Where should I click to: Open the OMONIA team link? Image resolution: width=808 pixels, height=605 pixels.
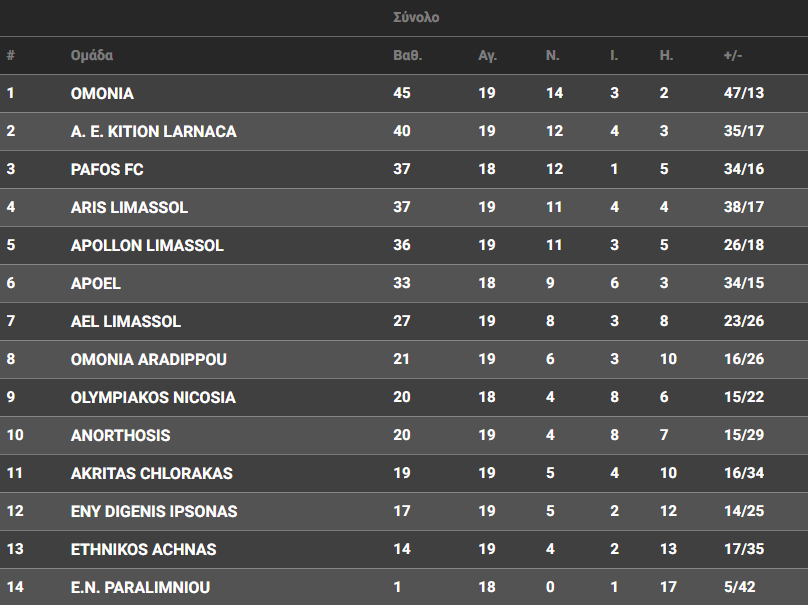tap(102, 93)
